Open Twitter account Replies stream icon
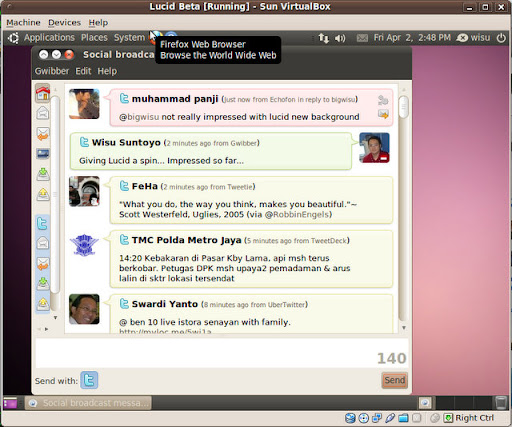This screenshot has height=427, width=512. (x=43, y=263)
